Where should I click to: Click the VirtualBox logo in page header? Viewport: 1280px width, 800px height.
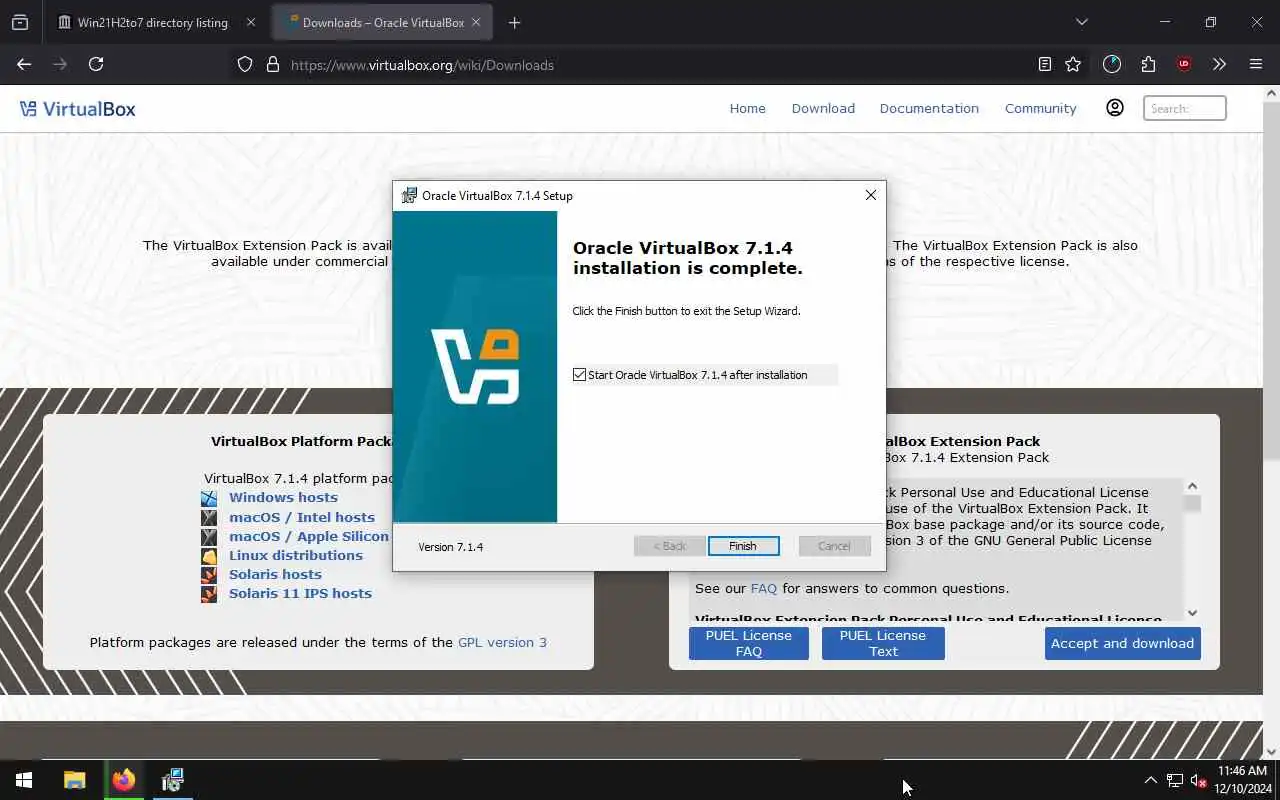click(77, 109)
